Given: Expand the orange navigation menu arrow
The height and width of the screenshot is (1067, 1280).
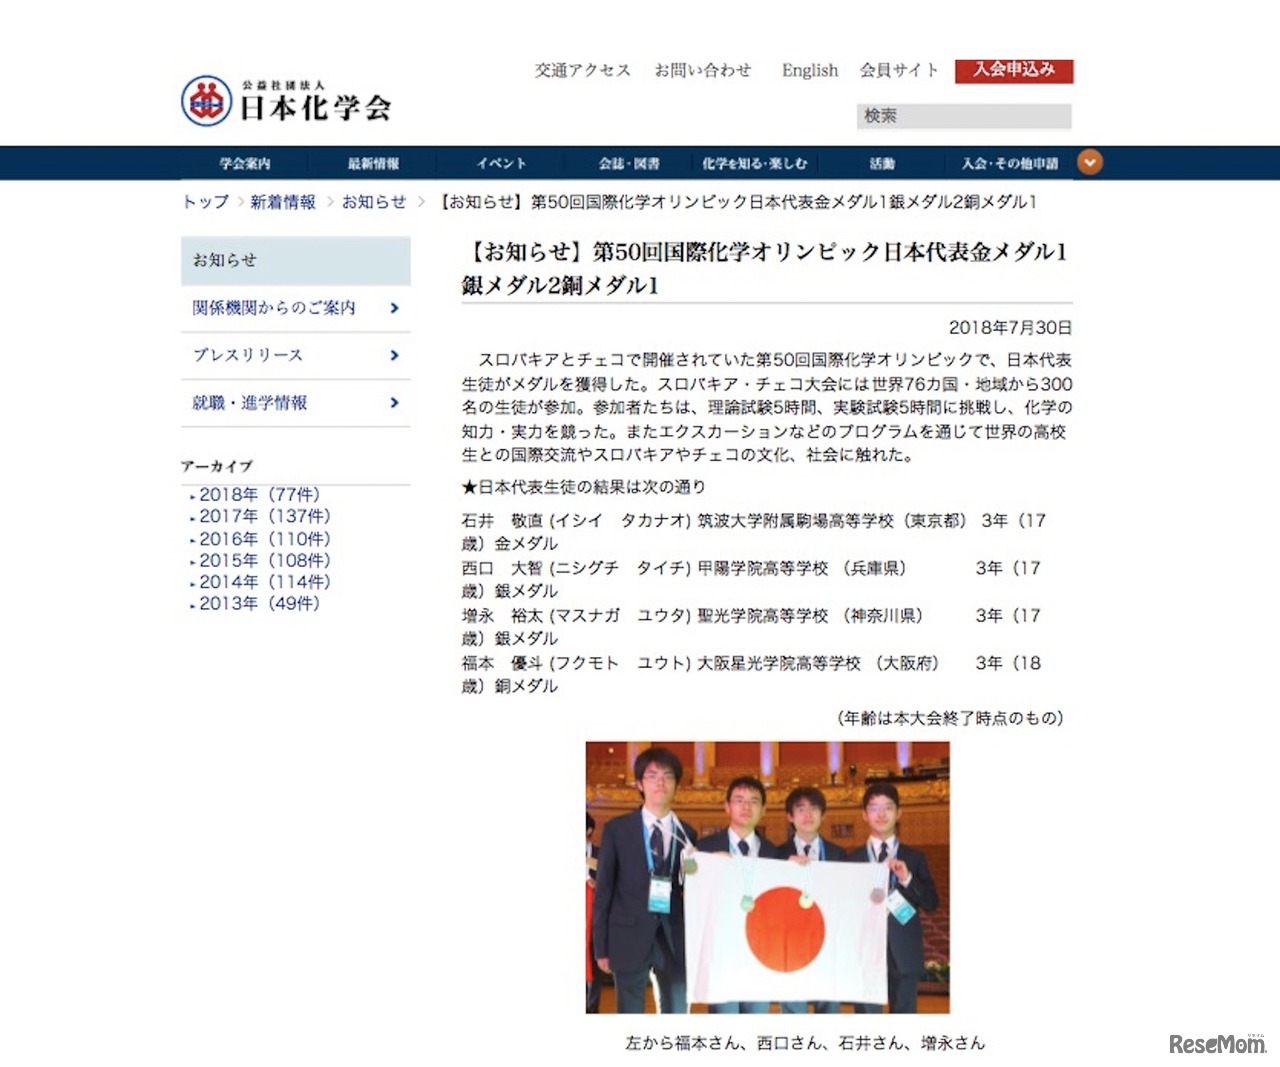Looking at the screenshot, I should click(x=1090, y=162).
